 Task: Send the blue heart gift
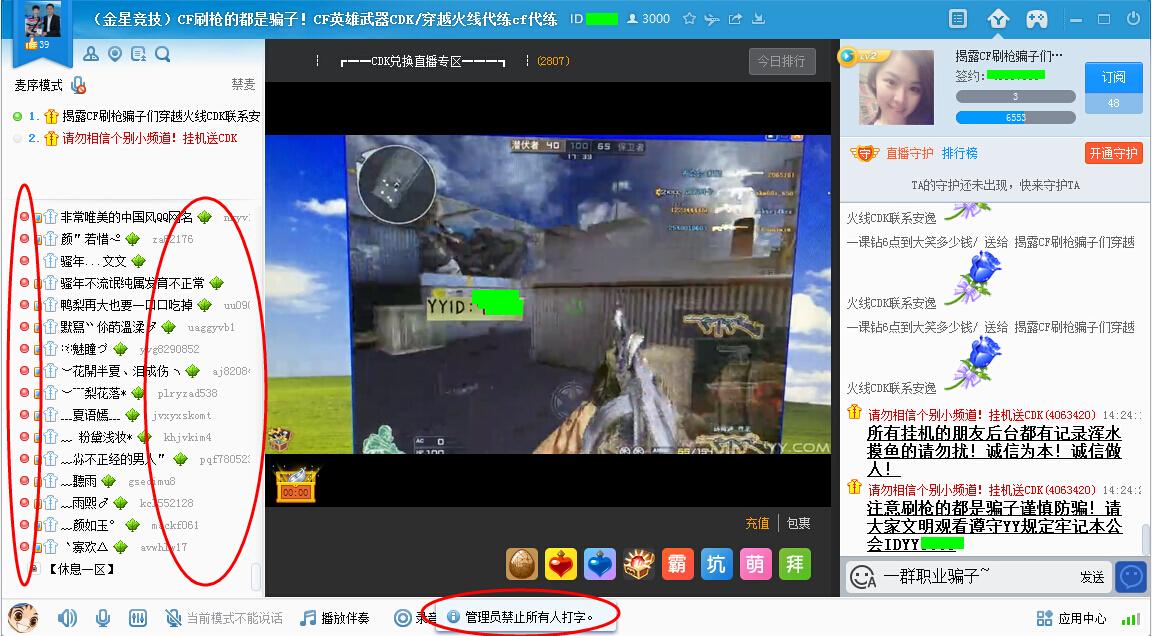pos(600,564)
